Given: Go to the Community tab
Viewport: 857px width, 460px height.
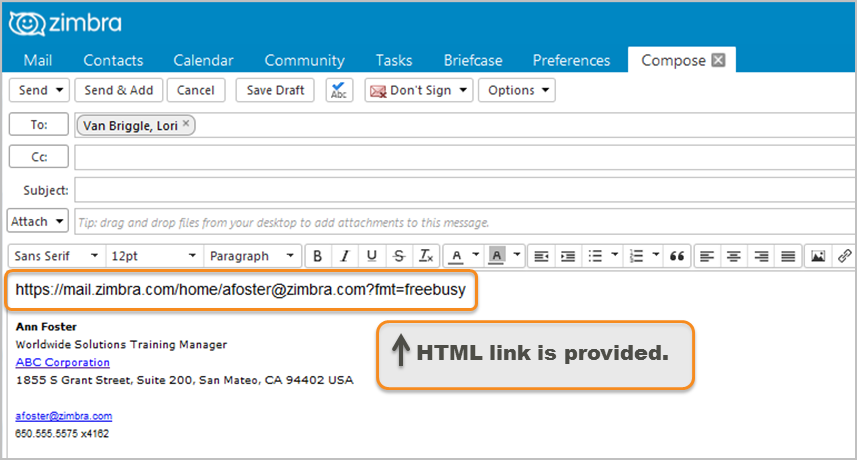Looking at the screenshot, I should (304, 60).
